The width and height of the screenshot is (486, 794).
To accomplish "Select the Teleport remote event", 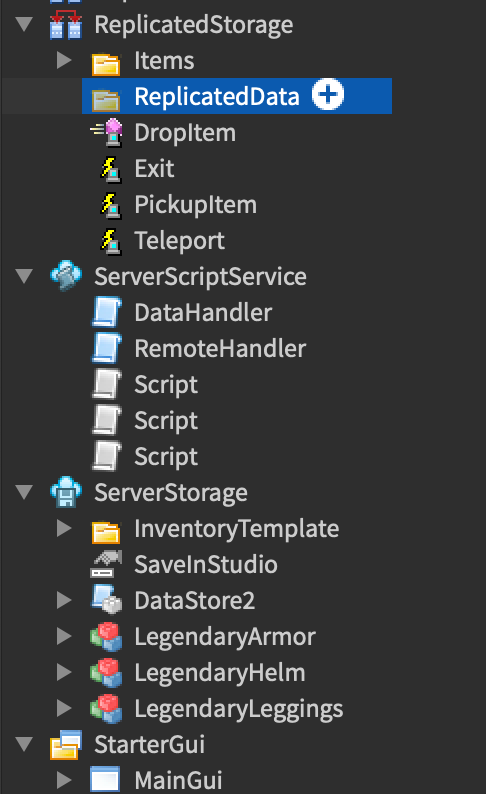I will coord(180,241).
